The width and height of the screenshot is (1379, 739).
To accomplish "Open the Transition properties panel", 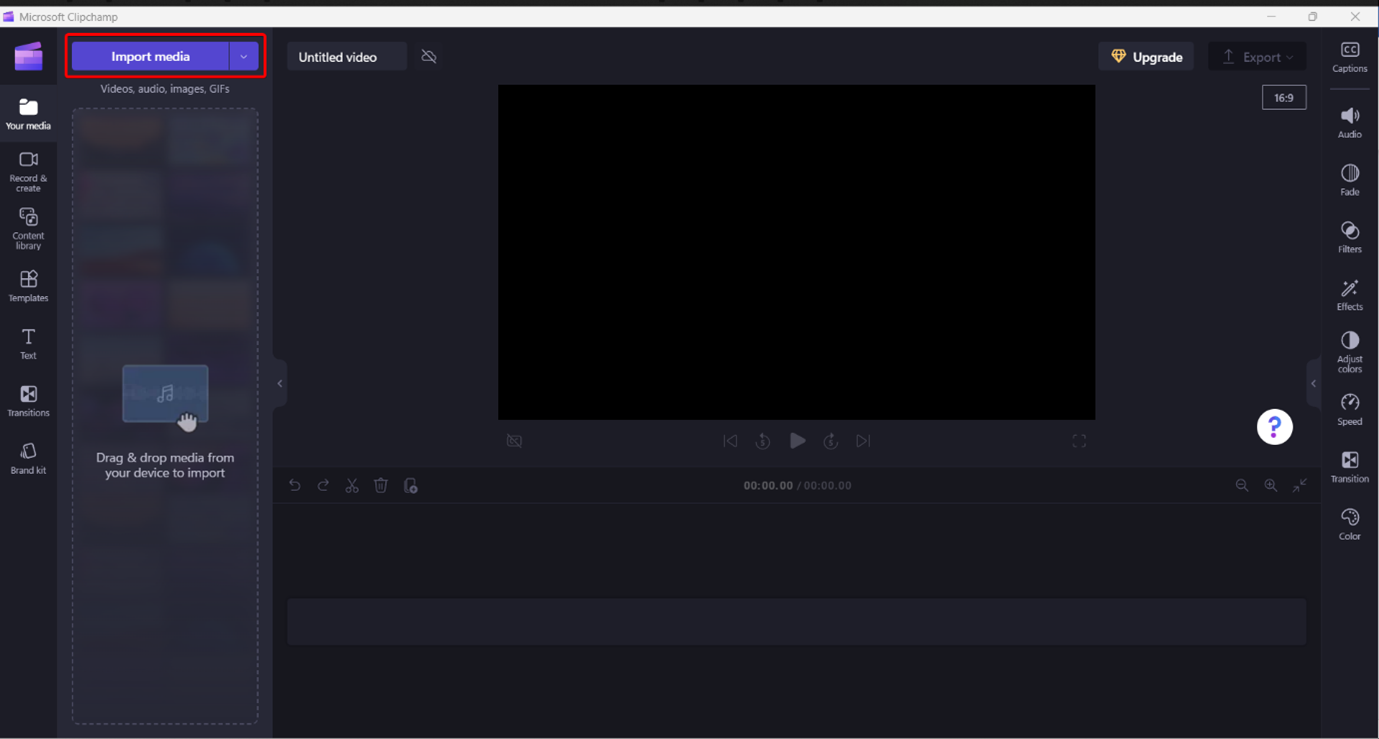I will click(x=1350, y=467).
